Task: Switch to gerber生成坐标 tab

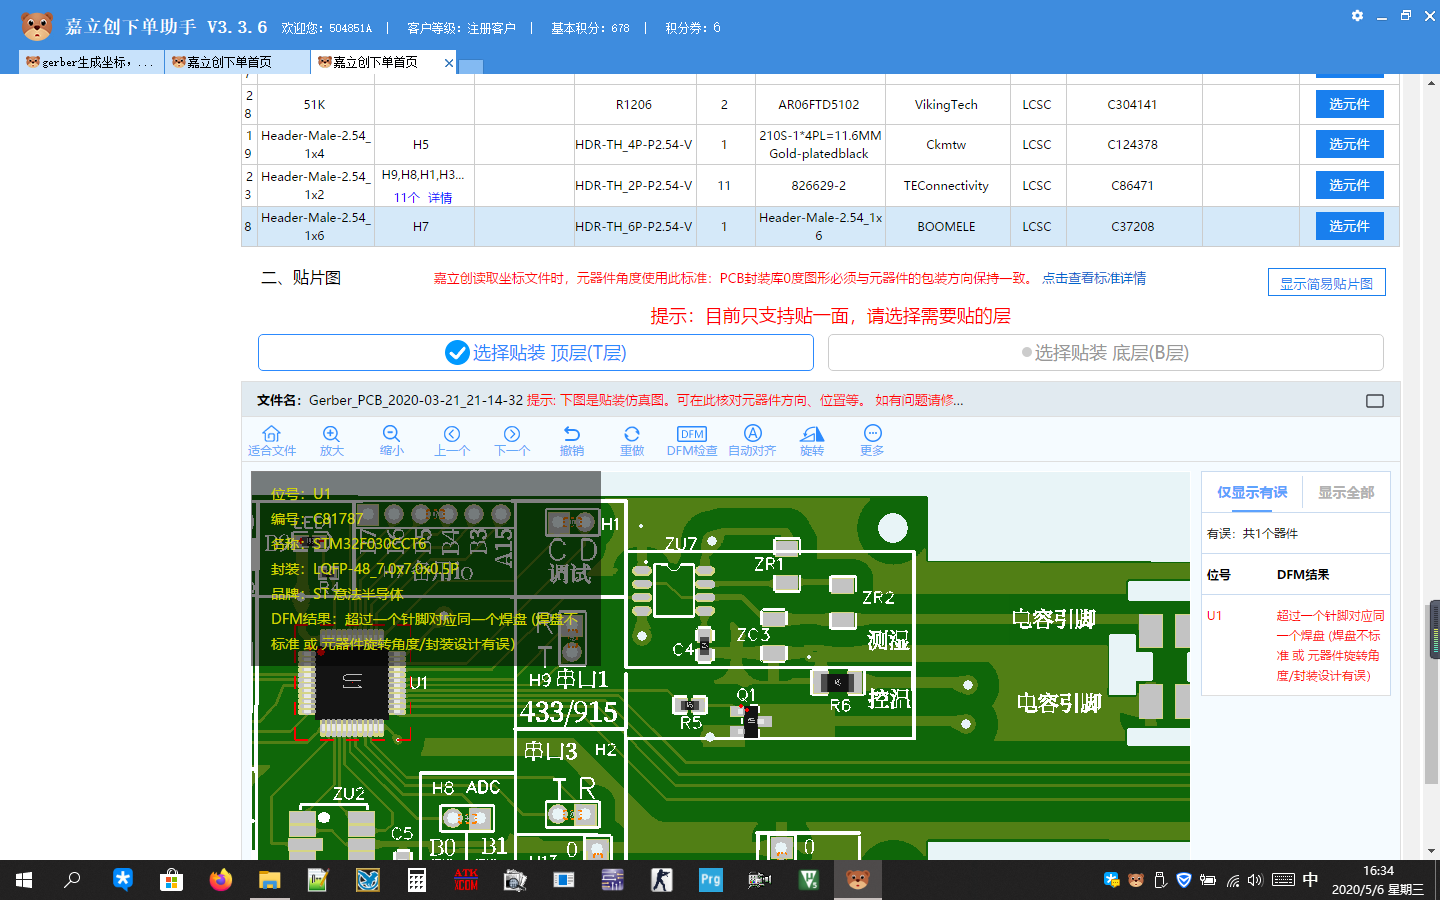Action: pyautogui.click(x=89, y=62)
